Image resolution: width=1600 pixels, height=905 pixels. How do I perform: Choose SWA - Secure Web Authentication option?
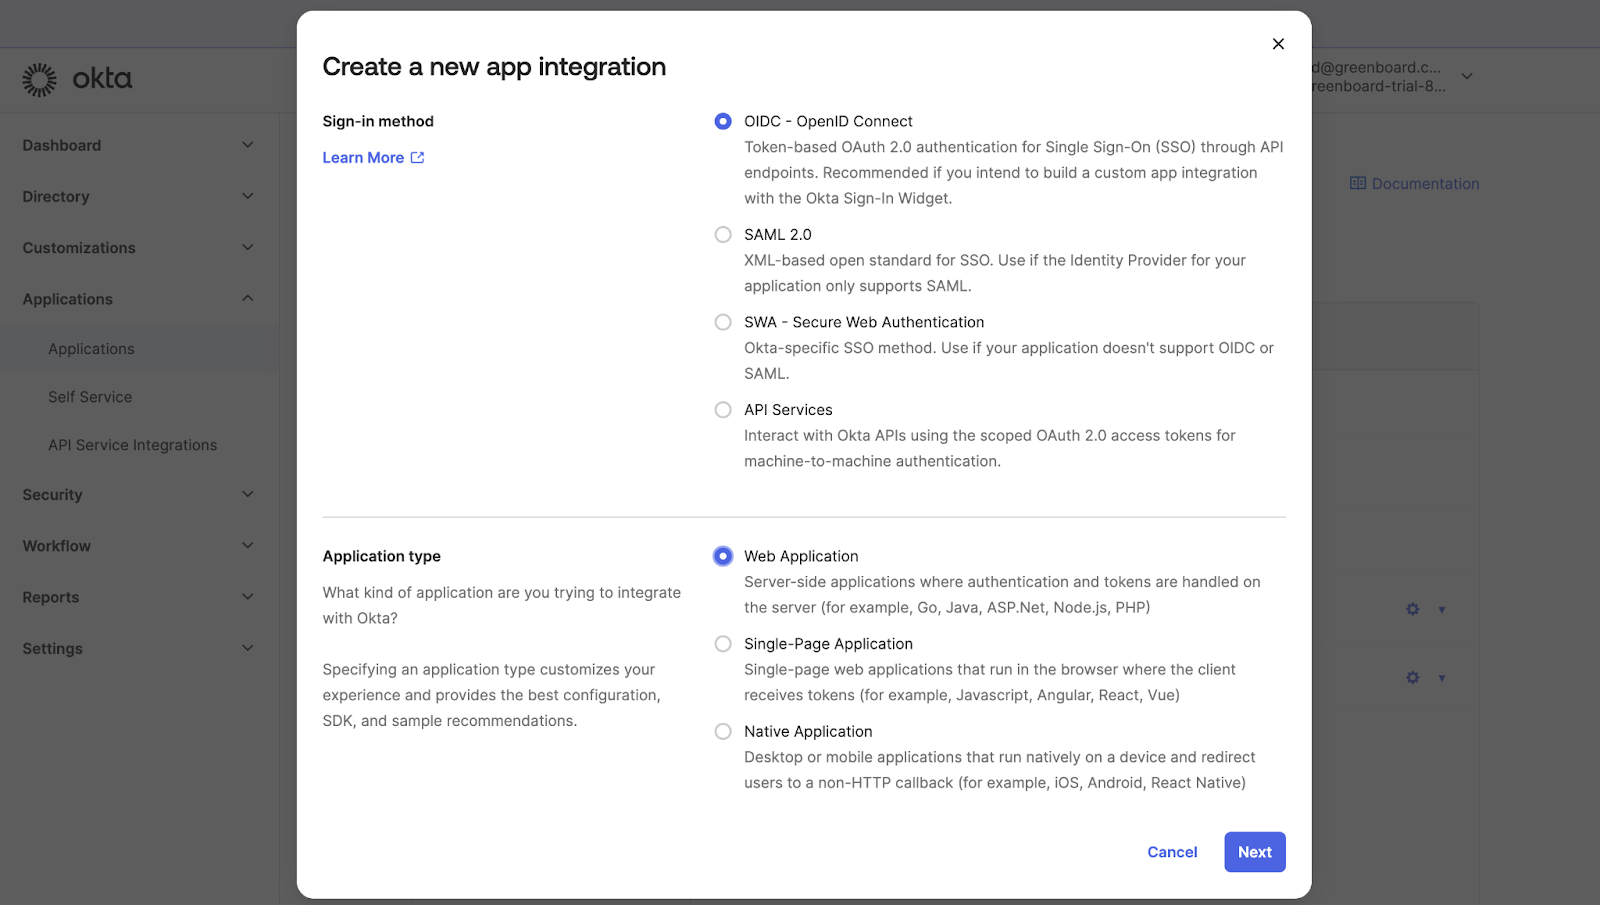click(x=723, y=322)
